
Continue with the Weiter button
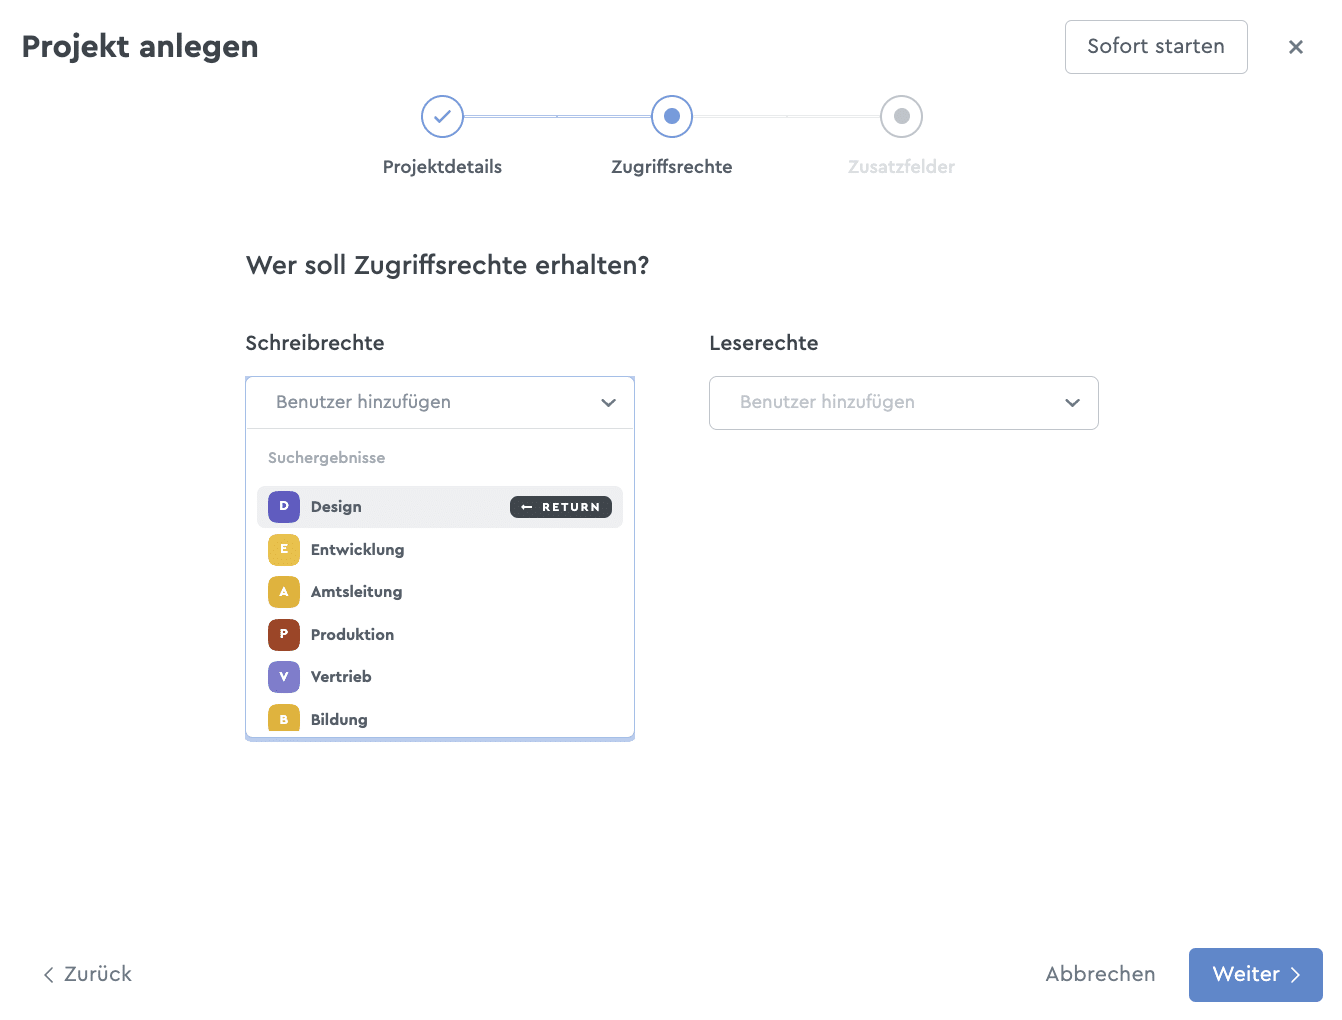[x=1256, y=975]
